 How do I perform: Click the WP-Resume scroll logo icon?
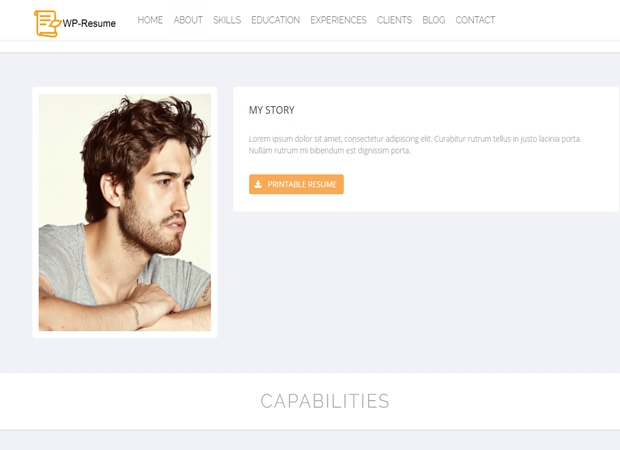tap(47, 24)
